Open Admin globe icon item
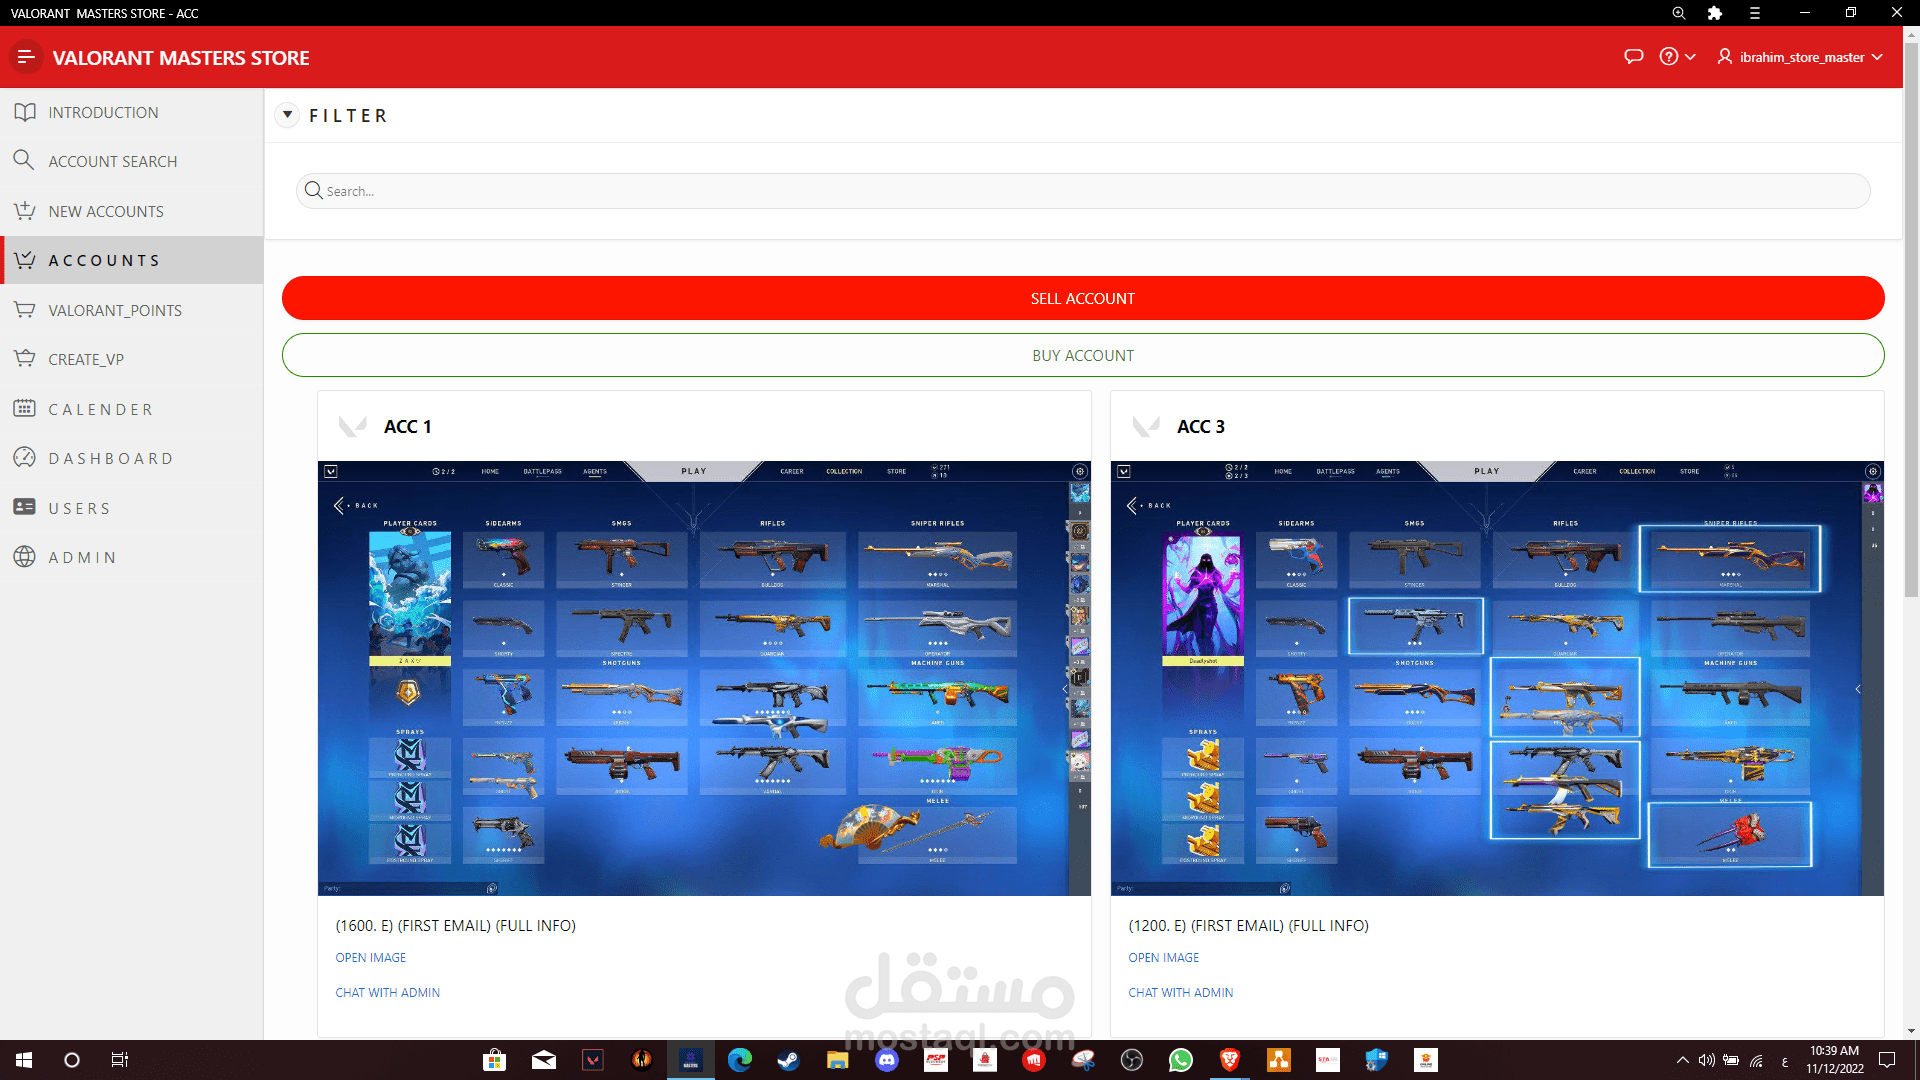 pyautogui.click(x=82, y=557)
